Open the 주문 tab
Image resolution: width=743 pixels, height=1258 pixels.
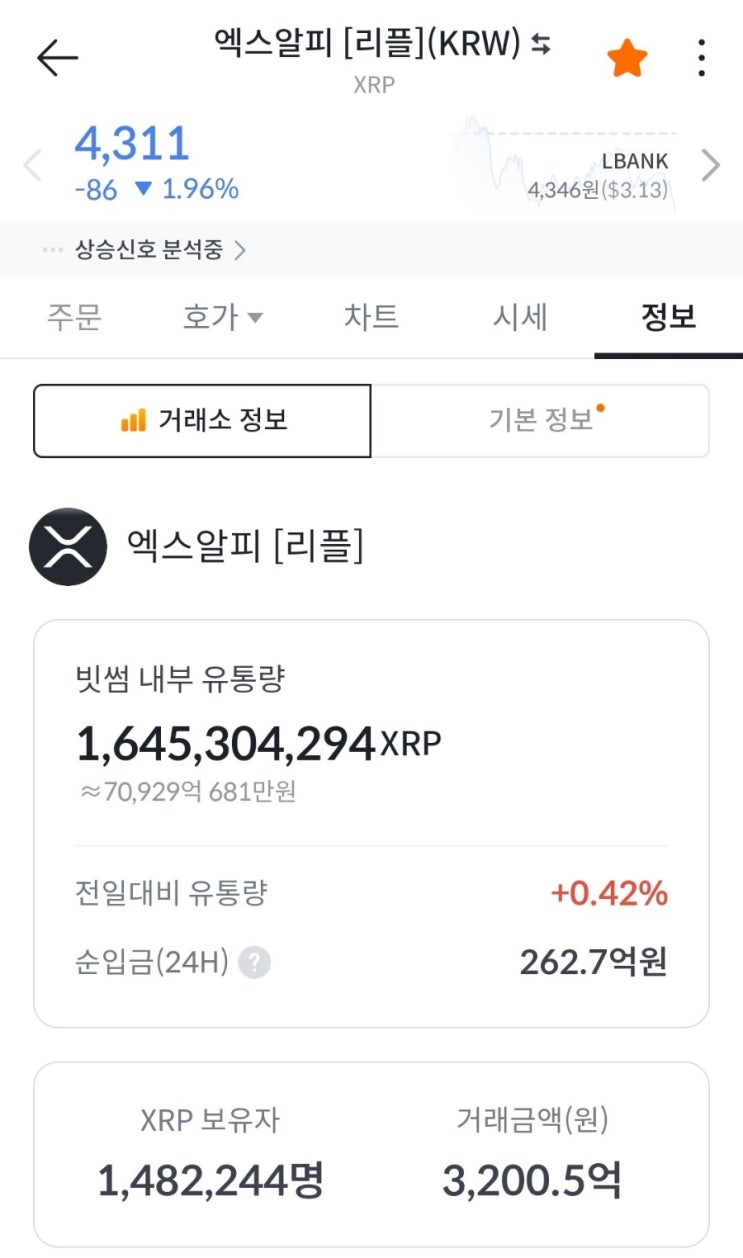(x=74, y=316)
